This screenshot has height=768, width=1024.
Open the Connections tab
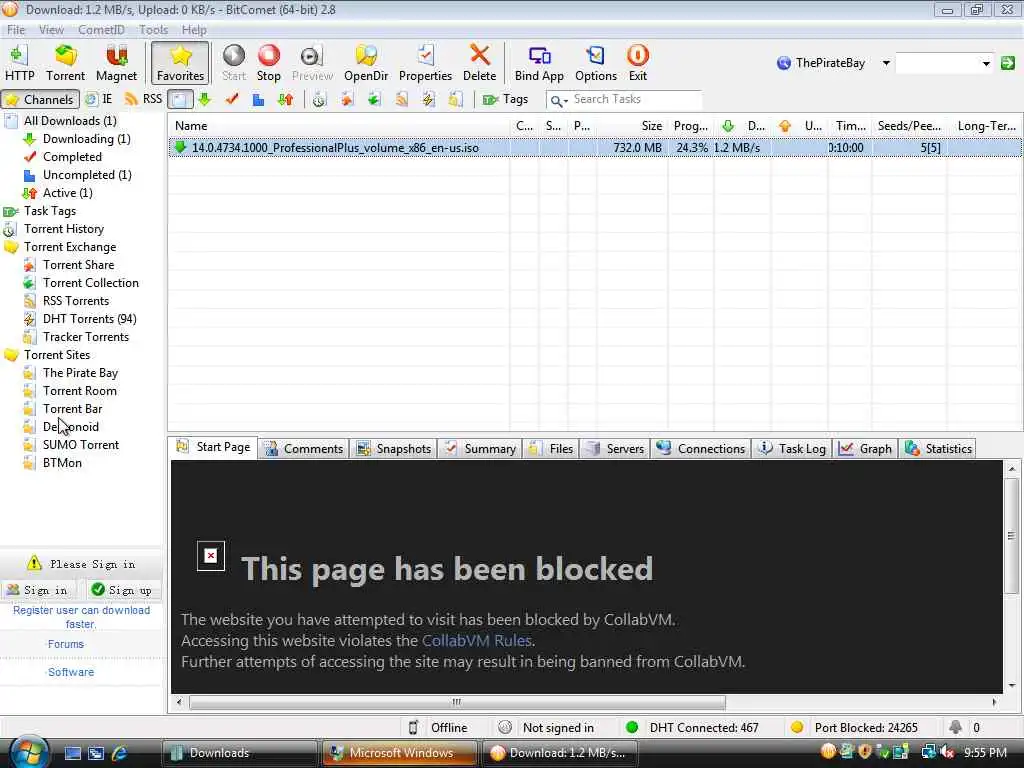tap(701, 449)
